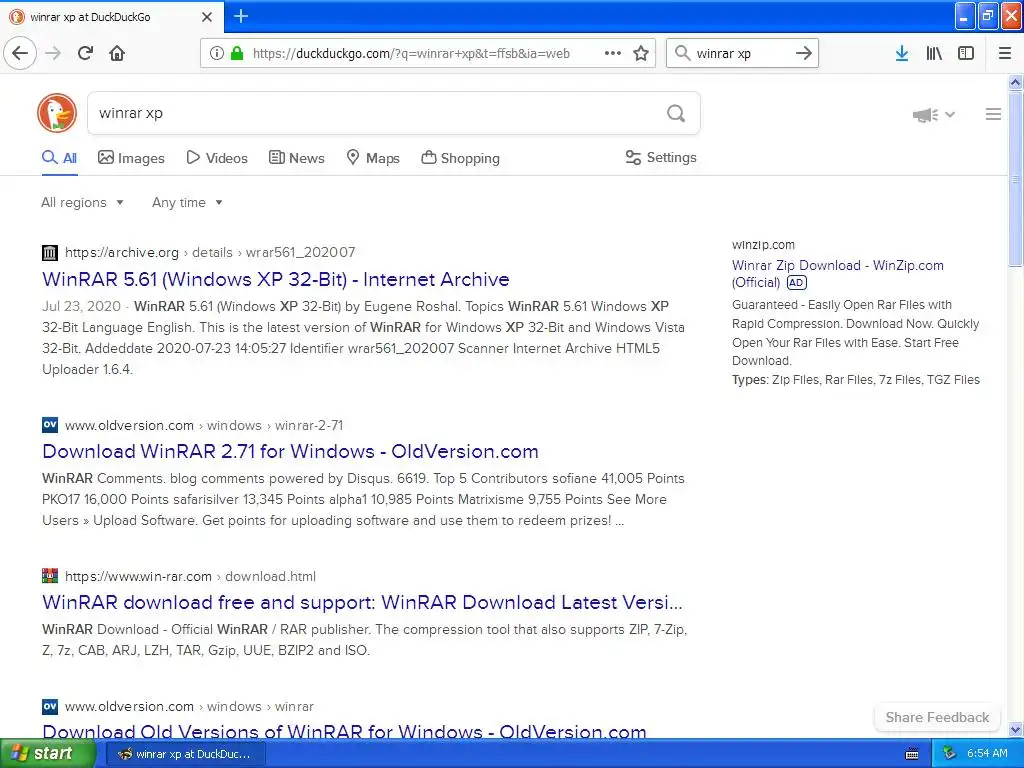Viewport: 1024px width, 768px height.
Task: Click the winzip.com ad domain text
Action: [x=763, y=245]
